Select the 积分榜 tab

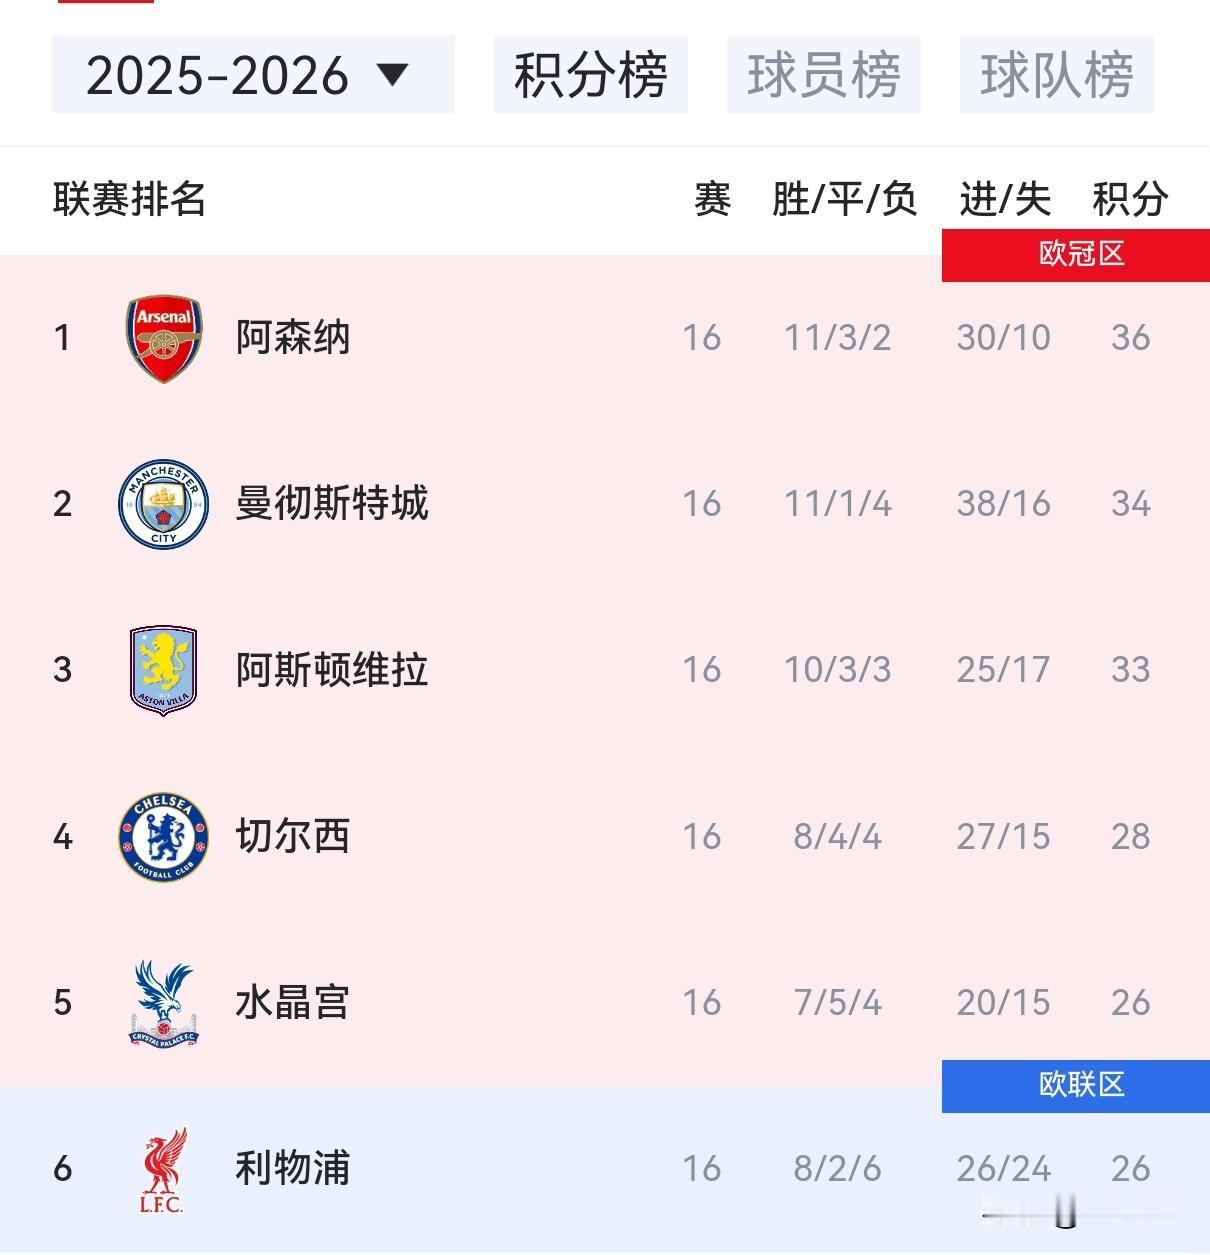[x=590, y=73]
